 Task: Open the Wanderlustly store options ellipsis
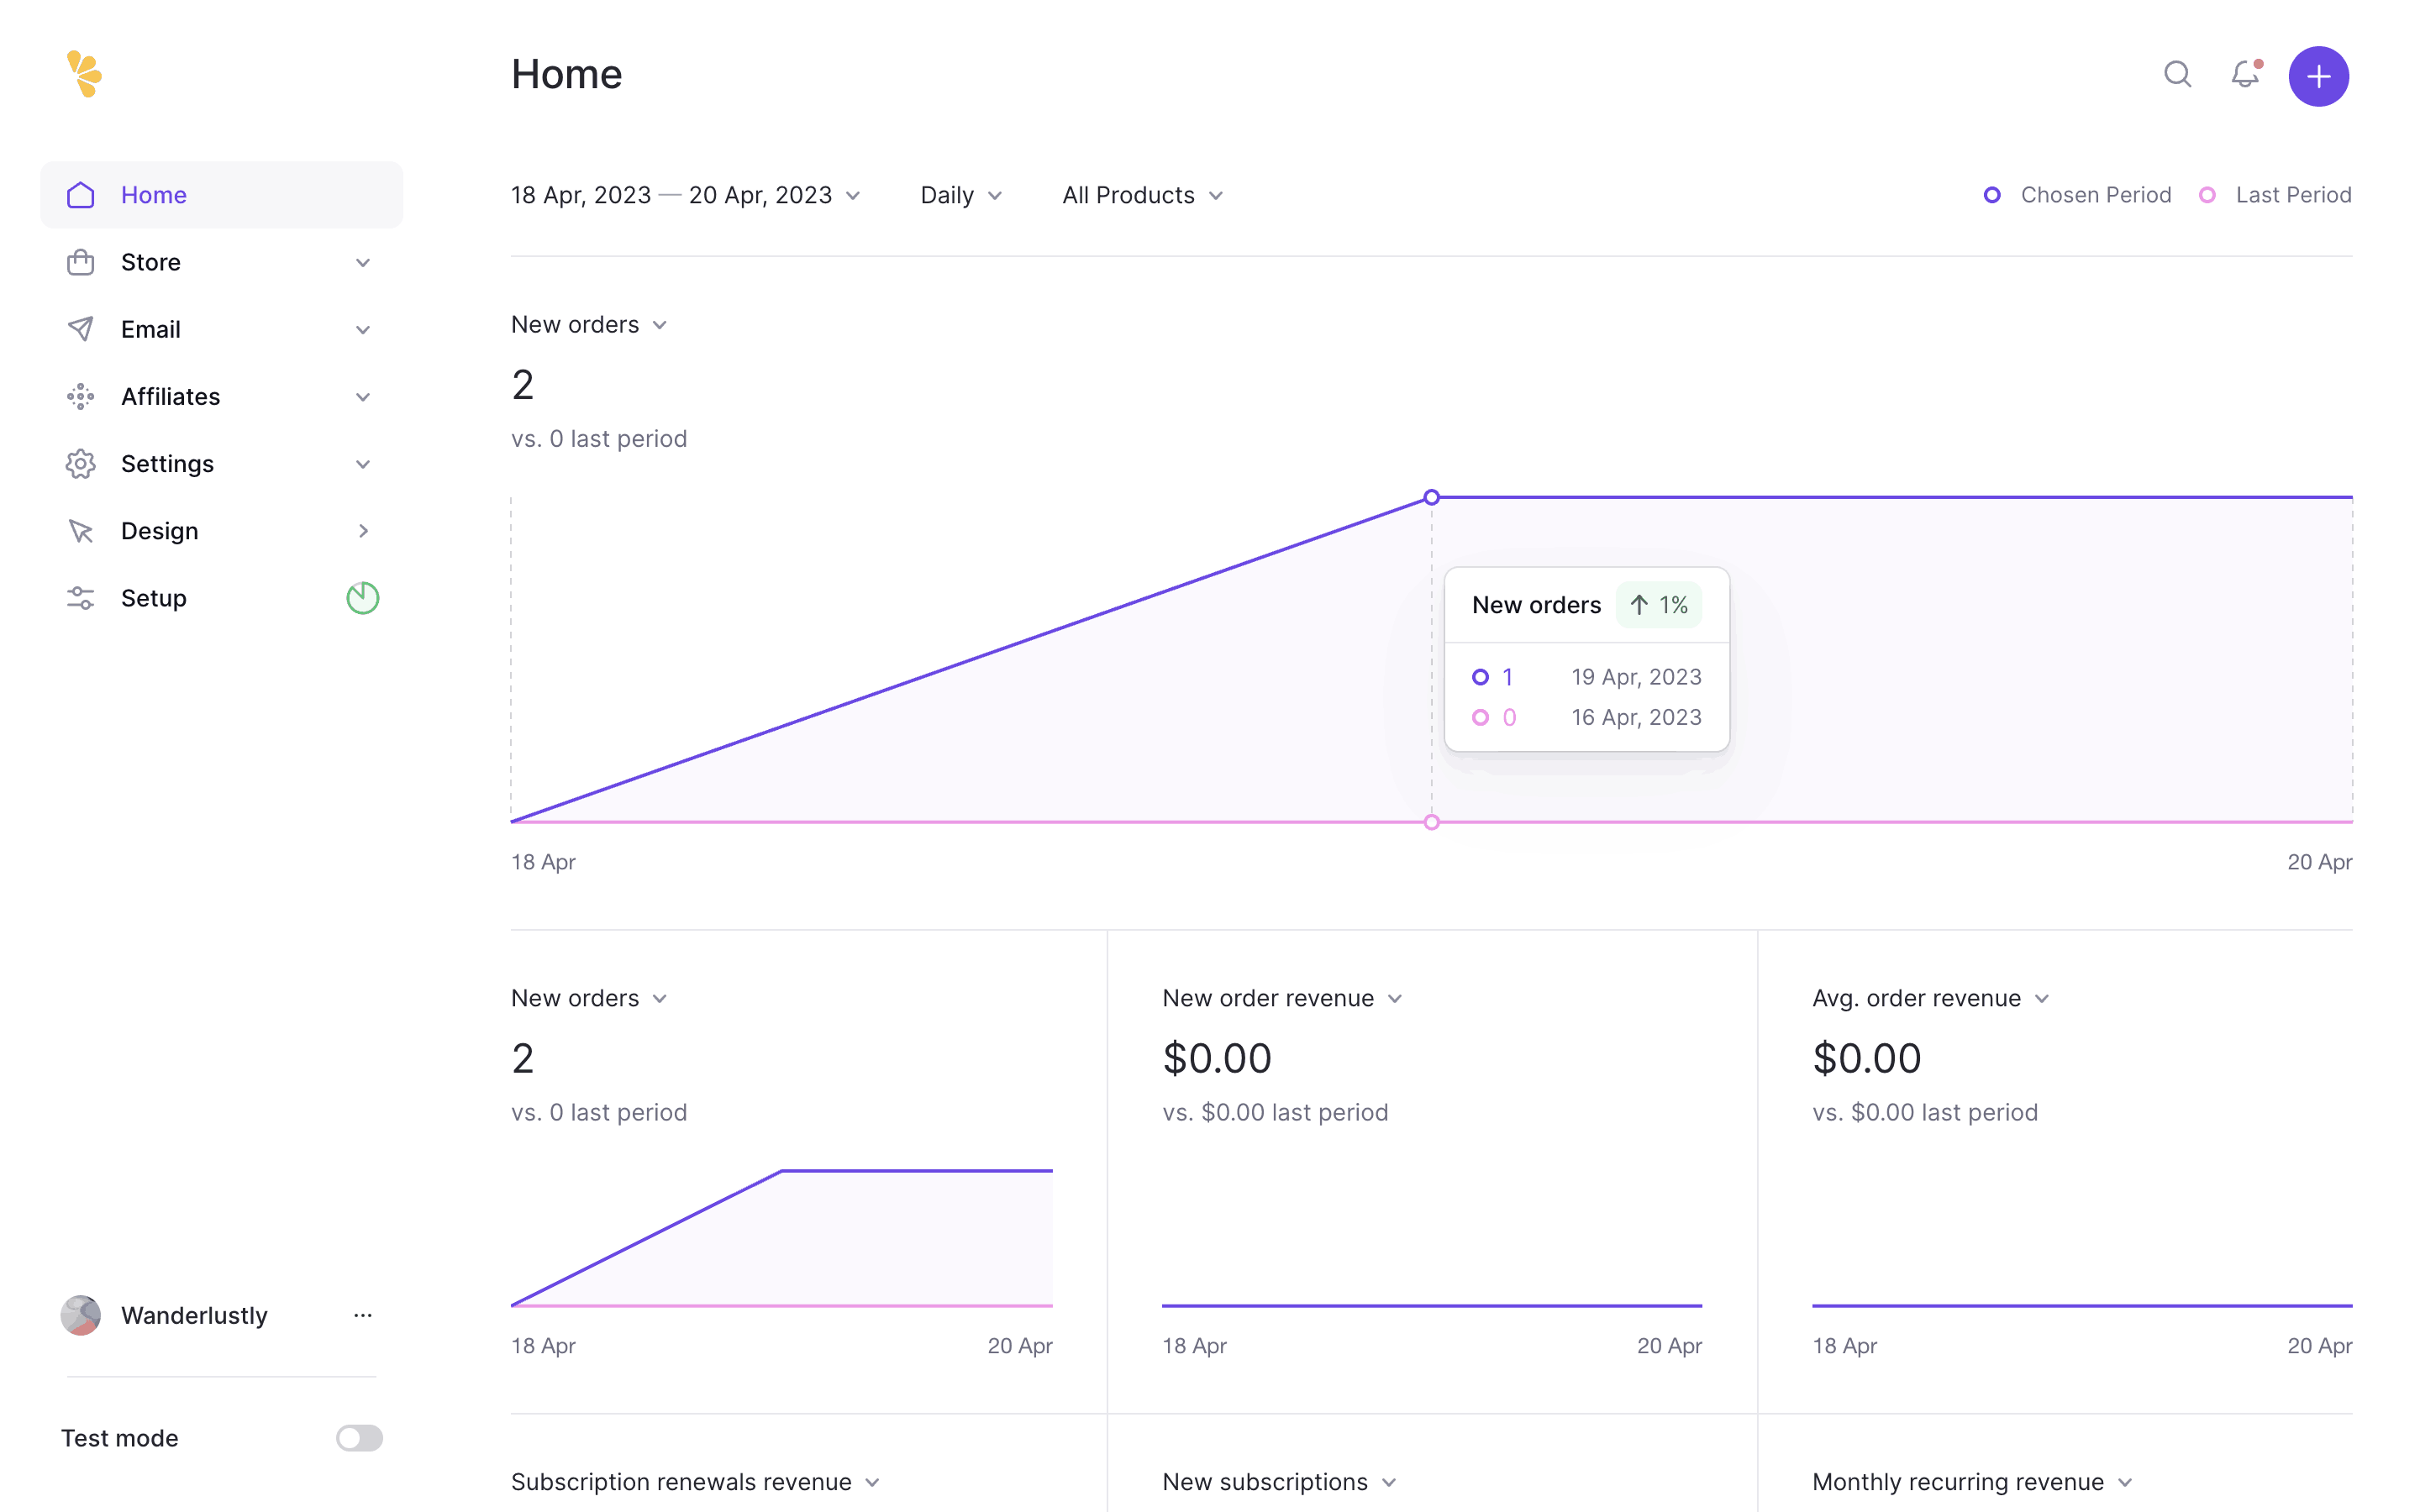pyautogui.click(x=362, y=1315)
